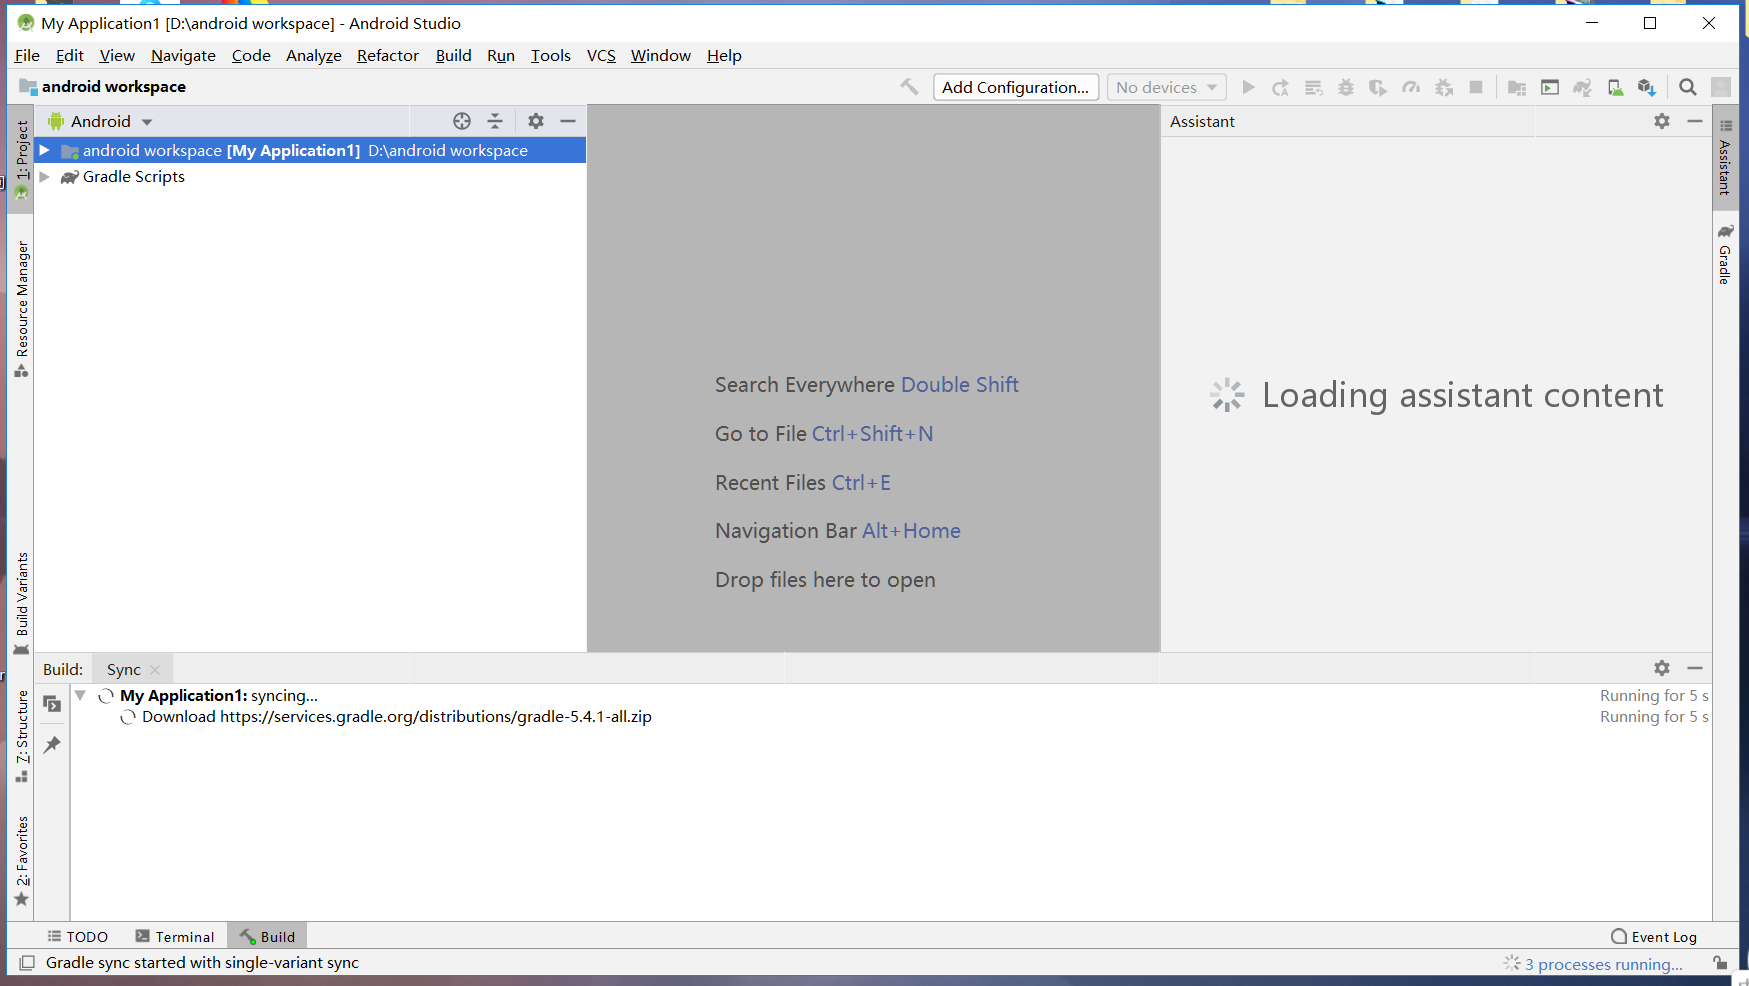Collapse My Application1 syncing entry
Image resolution: width=1749 pixels, height=986 pixels.
pyautogui.click(x=80, y=695)
